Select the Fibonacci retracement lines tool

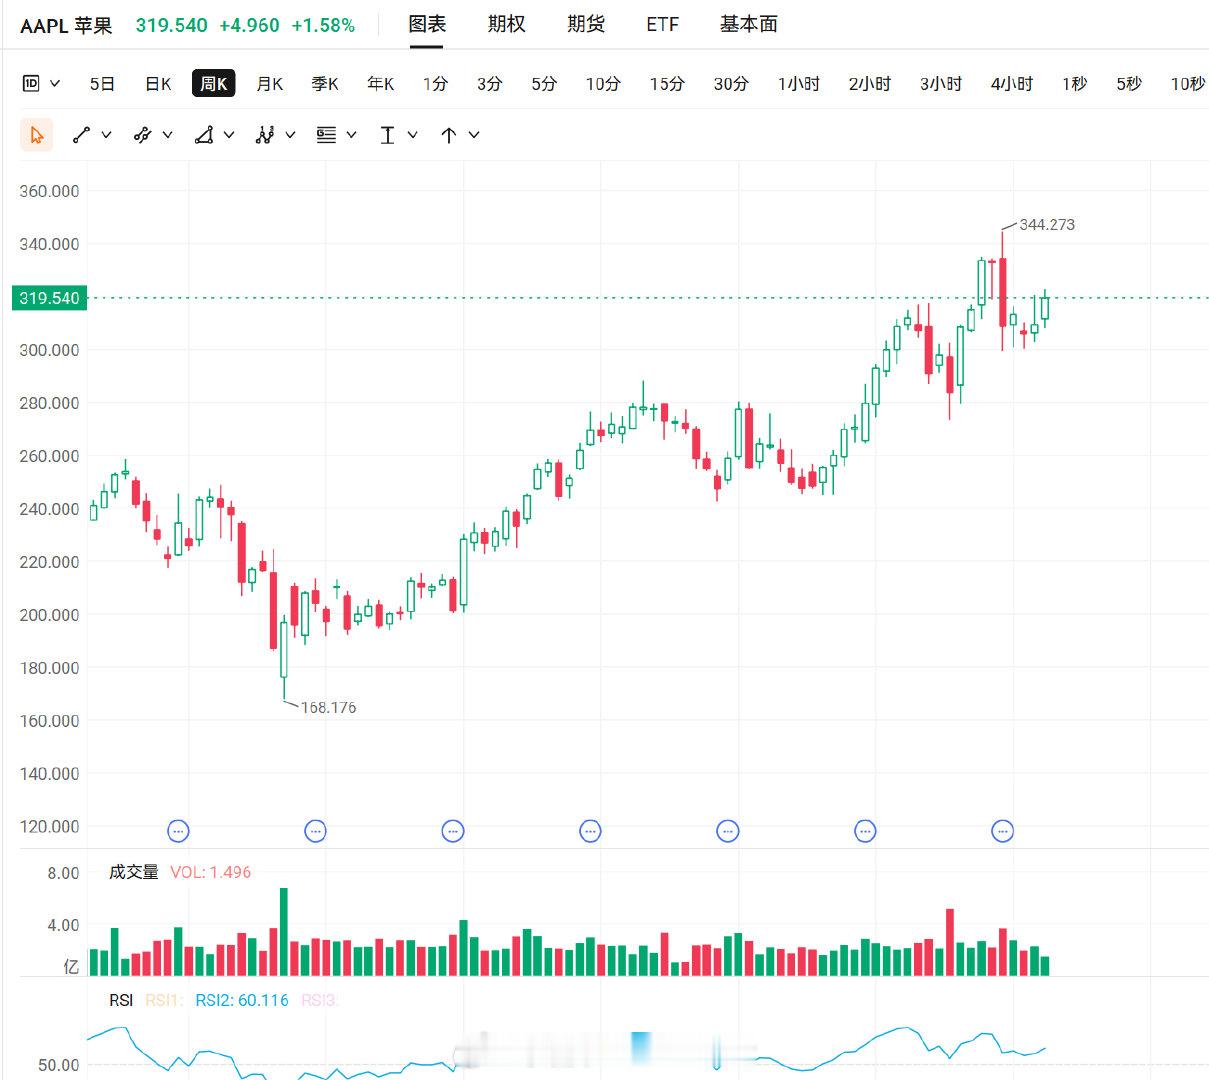pyautogui.click(x=326, y=135)
